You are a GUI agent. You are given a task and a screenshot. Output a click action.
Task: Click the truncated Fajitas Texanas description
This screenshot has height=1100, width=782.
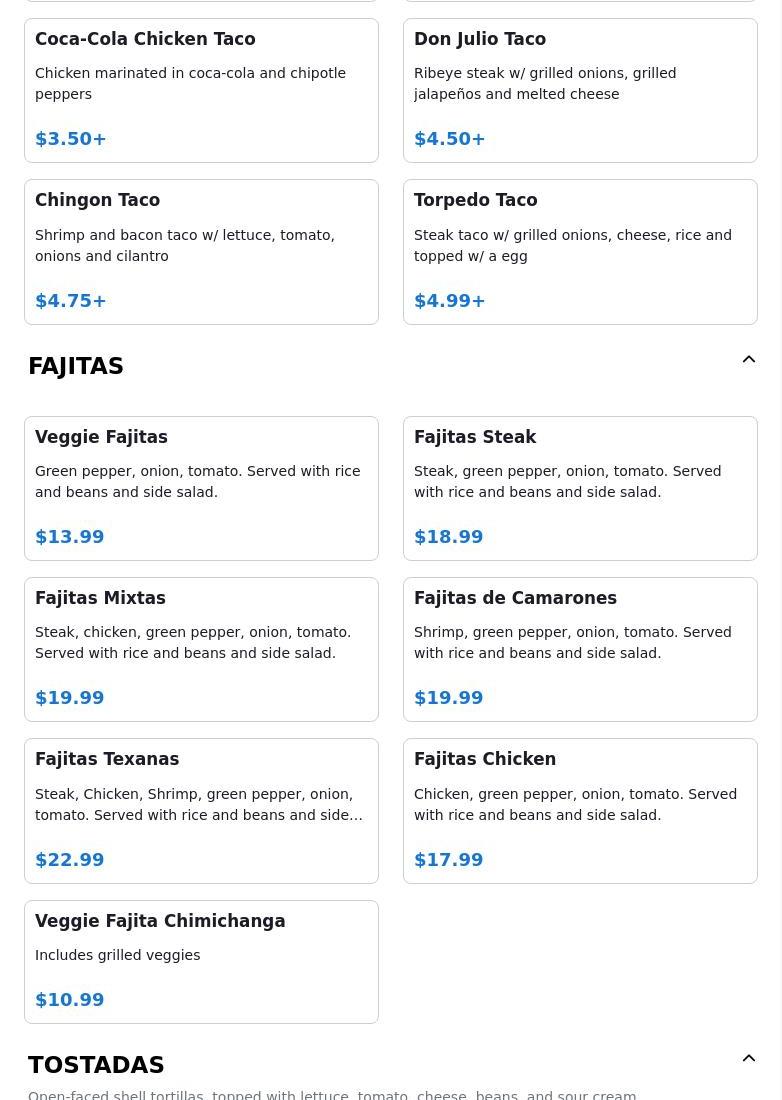pos(199,805)
